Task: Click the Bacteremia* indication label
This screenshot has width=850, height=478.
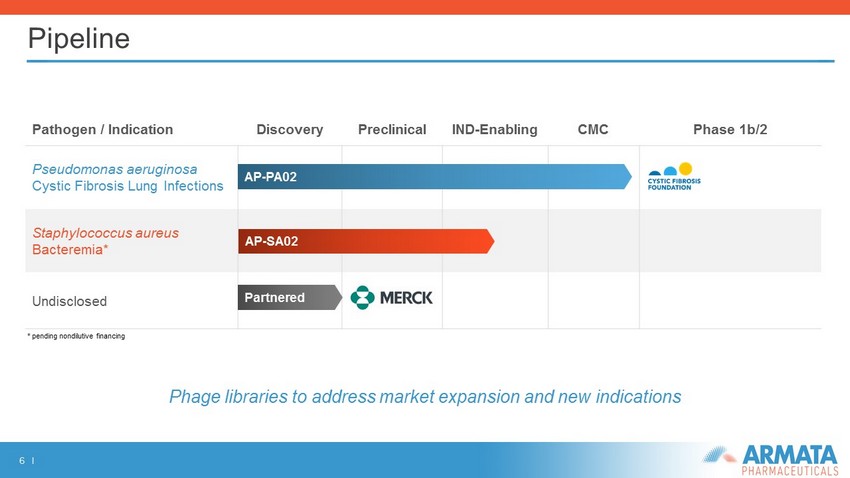Action: click(x=70, y=249)
